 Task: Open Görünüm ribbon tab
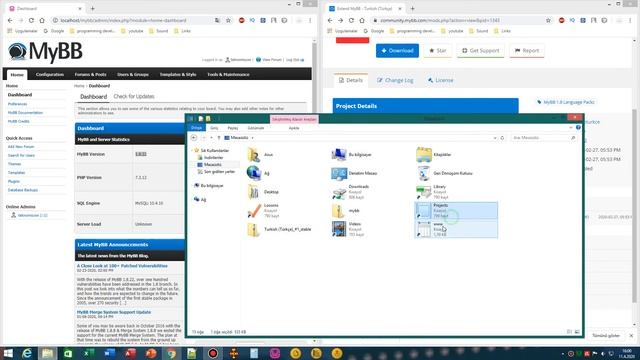point(256,128)
